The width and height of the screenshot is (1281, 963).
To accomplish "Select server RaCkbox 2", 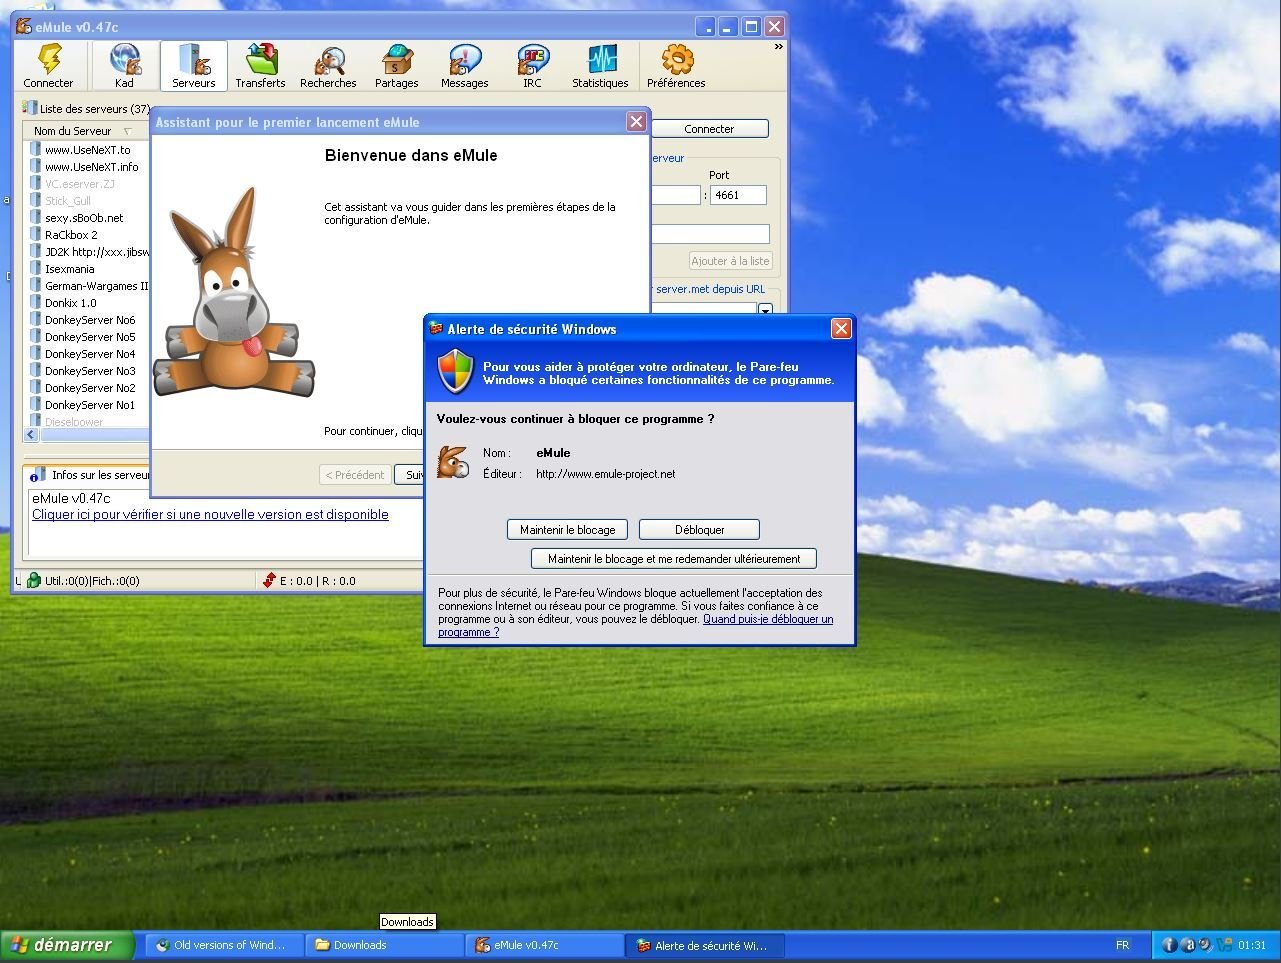I will pos(71,235).
